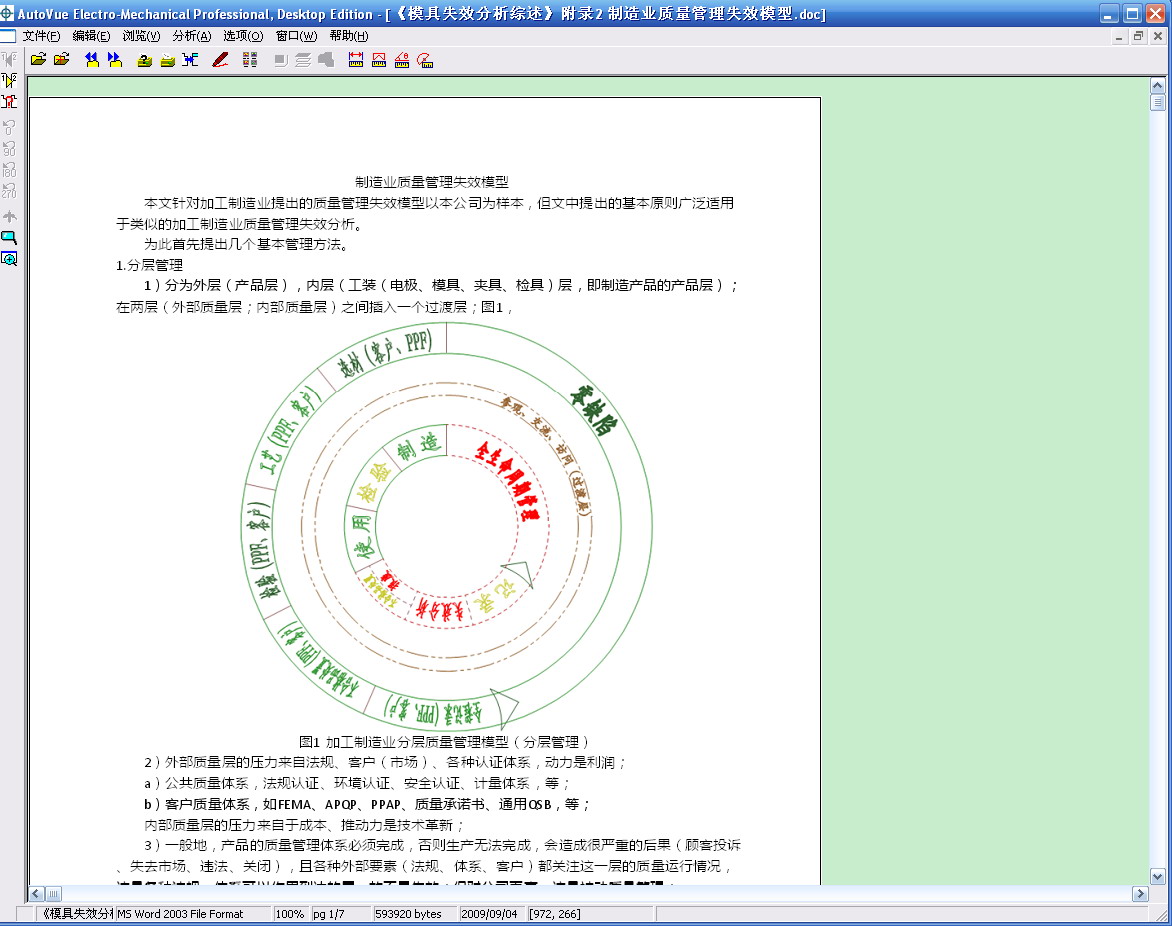Click the MS Word 2003 File Format status
1172x926 pixels.
coord(192,914)
